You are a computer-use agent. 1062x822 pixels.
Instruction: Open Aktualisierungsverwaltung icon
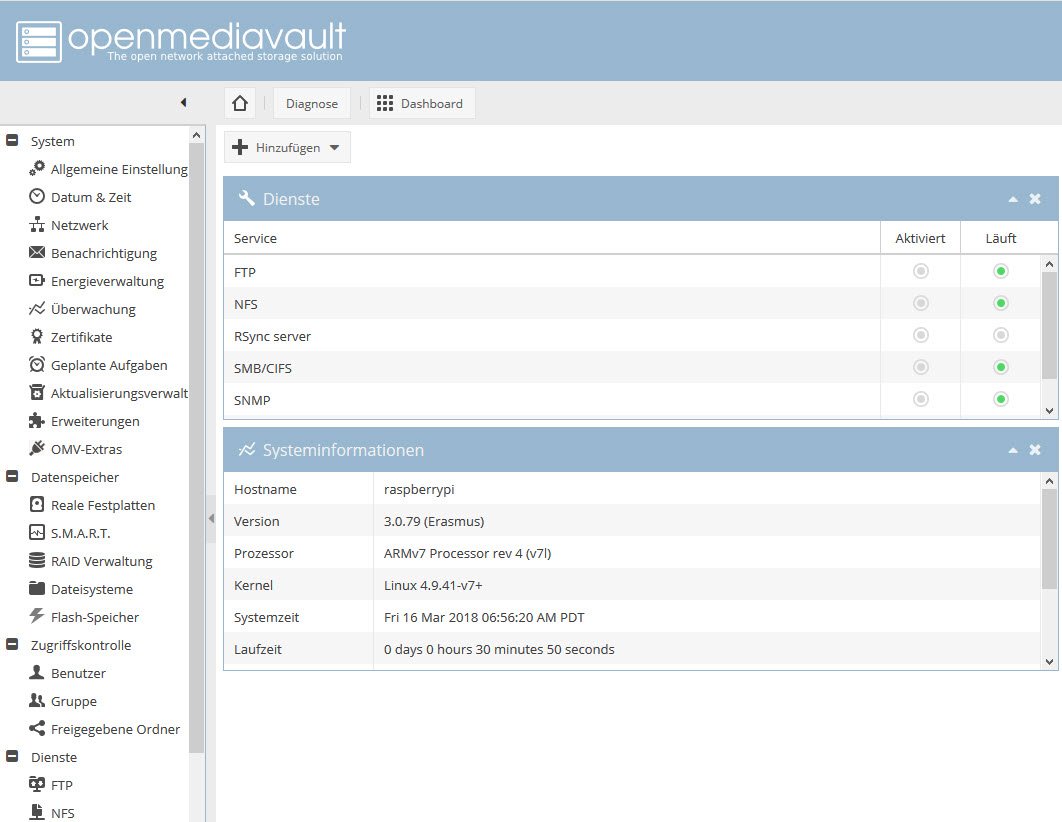tap(37, 393)
